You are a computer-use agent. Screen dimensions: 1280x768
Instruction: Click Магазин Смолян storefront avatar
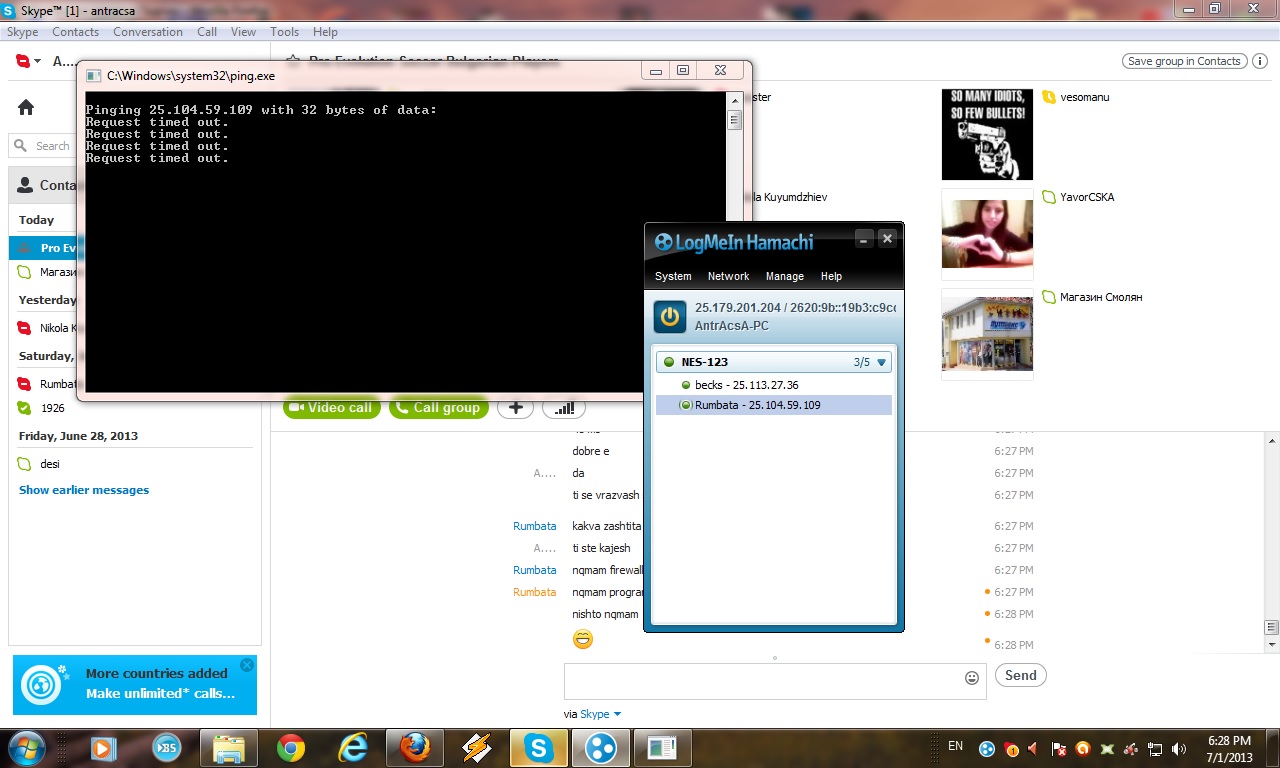(x=987, y=335)
